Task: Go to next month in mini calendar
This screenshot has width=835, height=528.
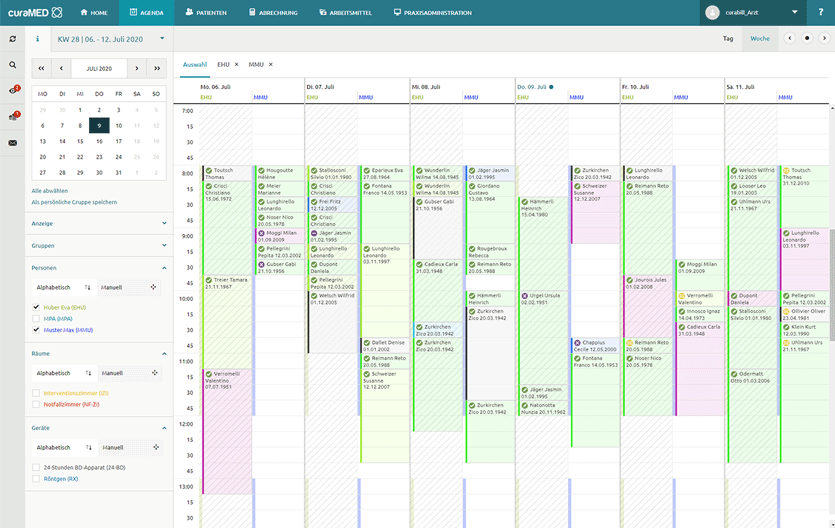Action: [x=136, y=69]
